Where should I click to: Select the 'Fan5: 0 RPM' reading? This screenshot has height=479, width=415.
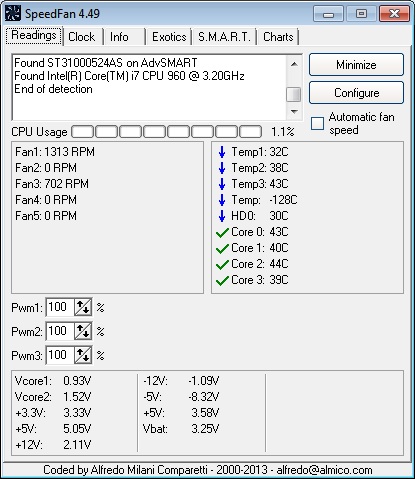click(x=46, y=216)
